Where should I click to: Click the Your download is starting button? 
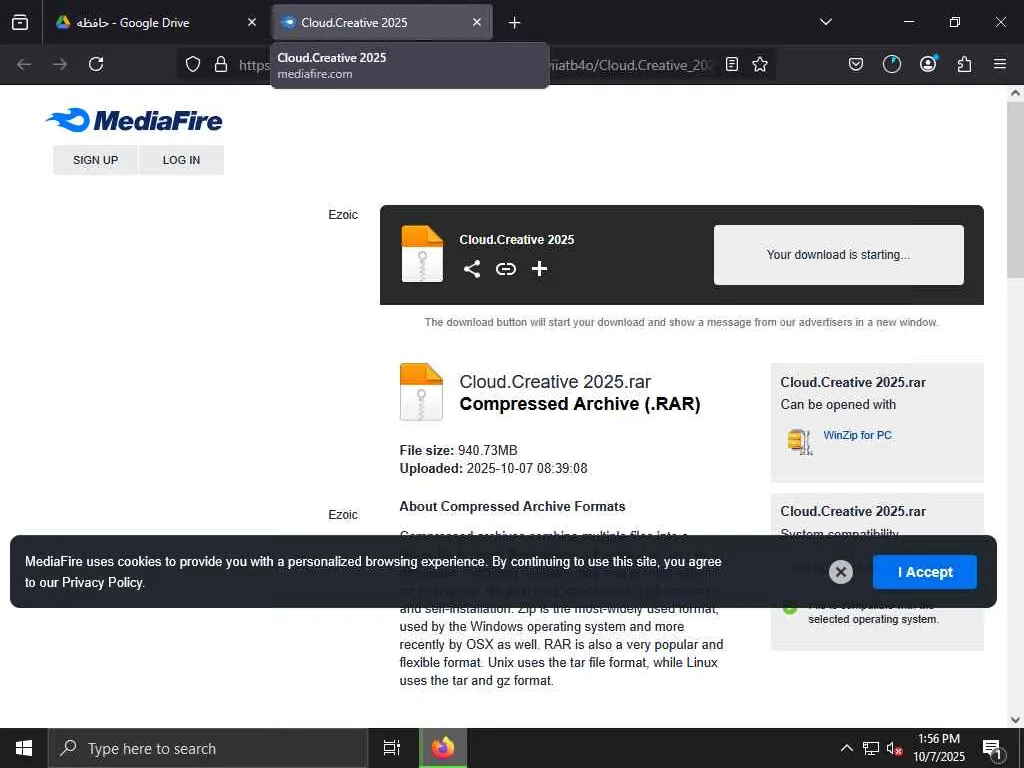pyautogui.click(x=839, y=255)
